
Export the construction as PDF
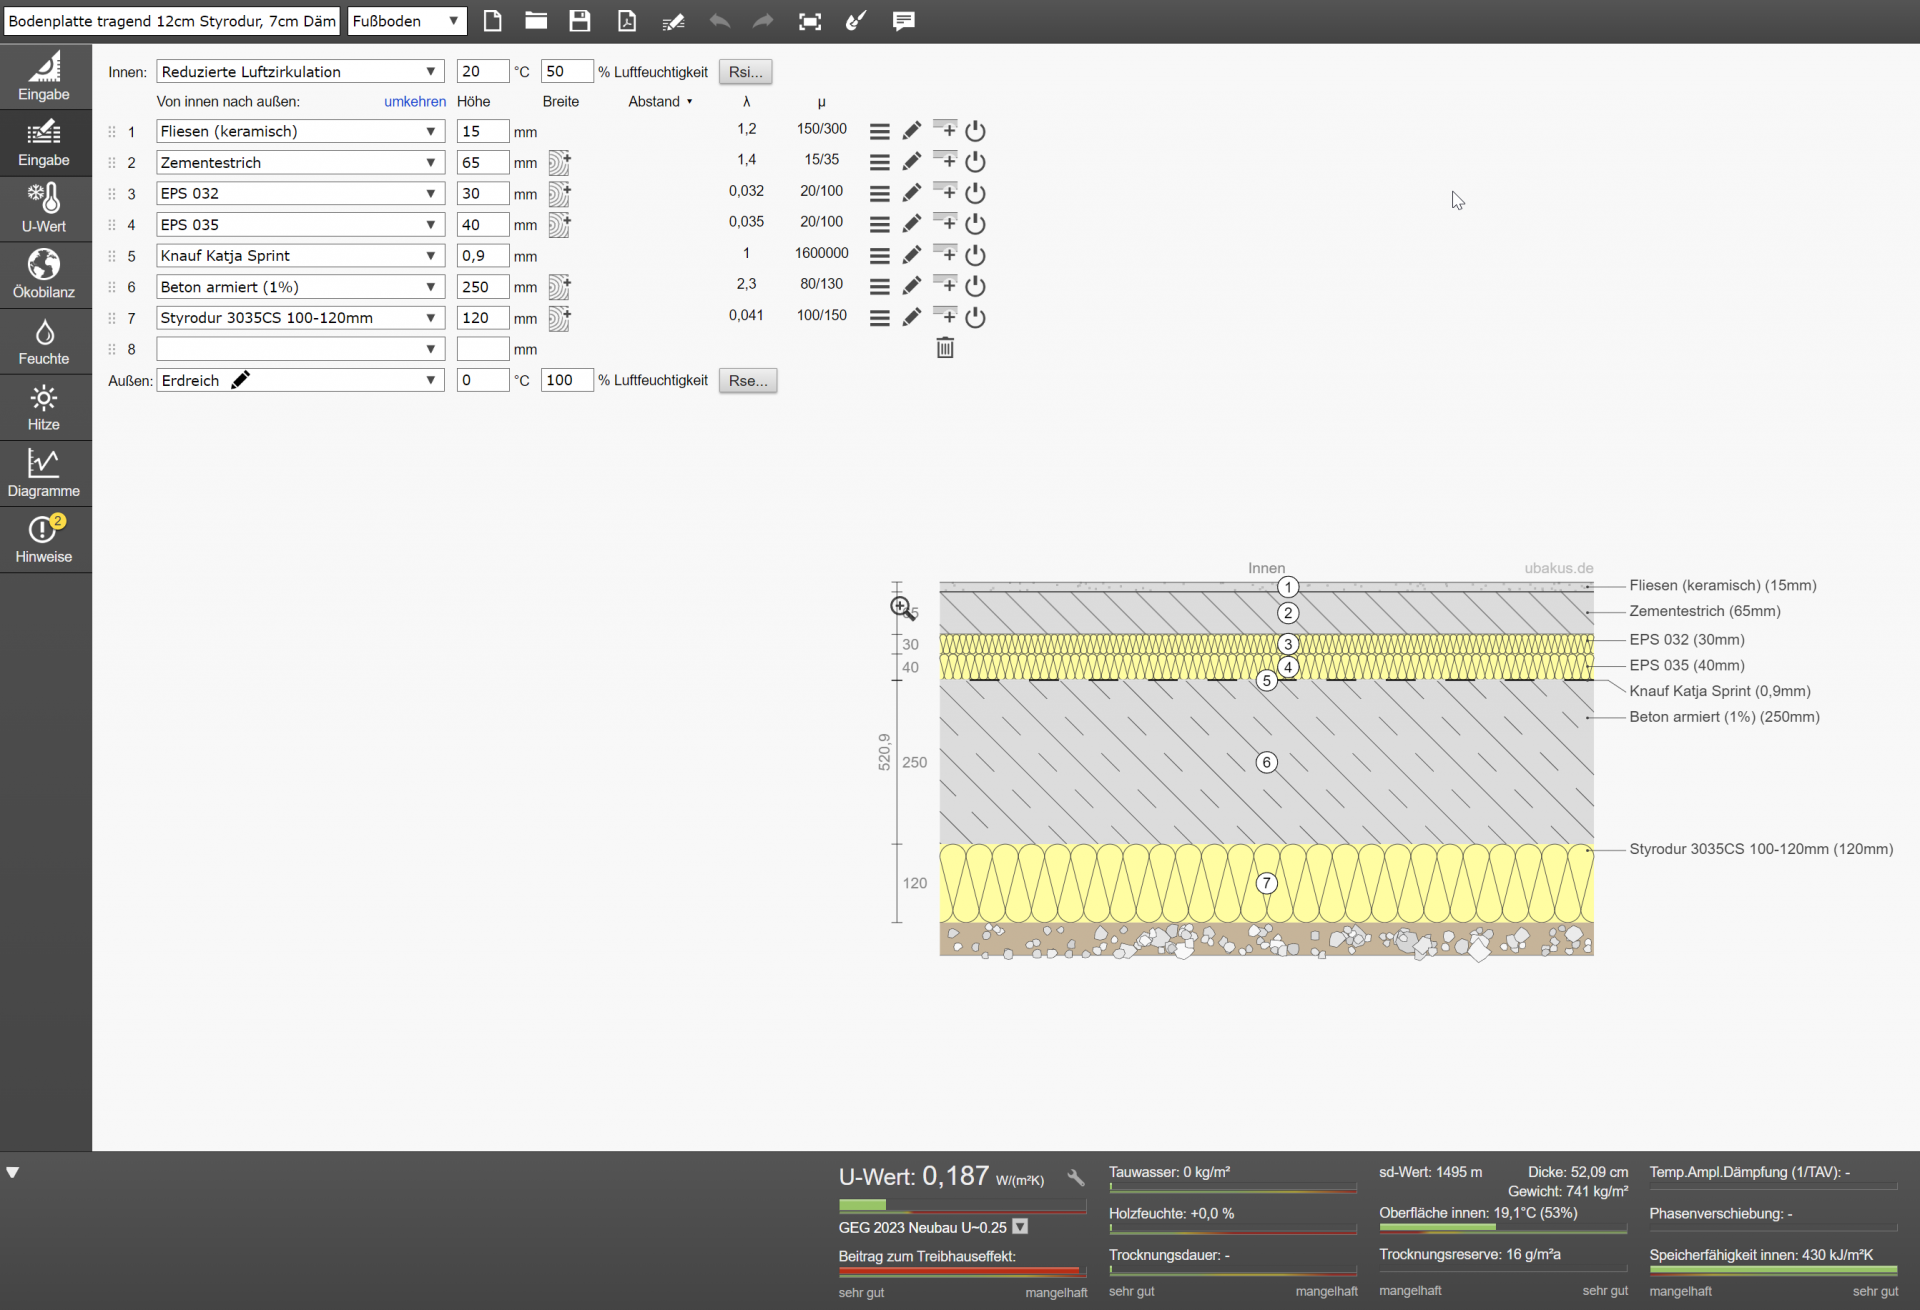[627, 21]
